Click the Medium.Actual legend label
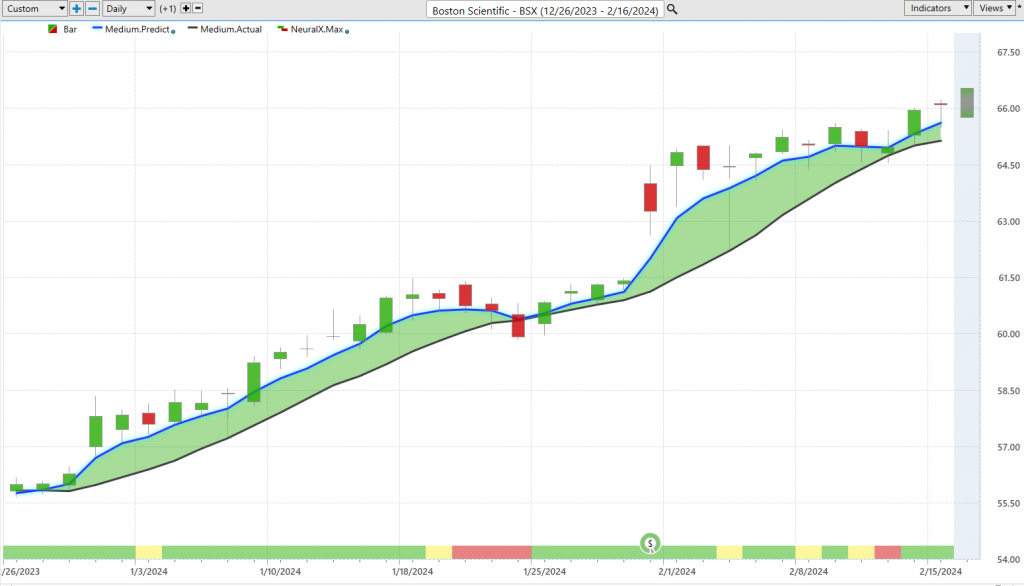This screenshot has height=586, width=1024. click(231, 29)
